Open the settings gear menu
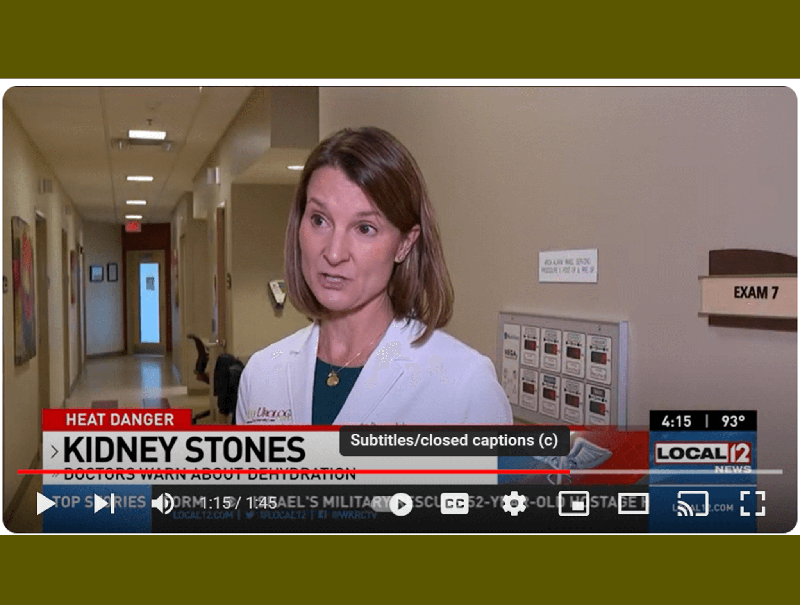800x605 pixels. point(514,504)
